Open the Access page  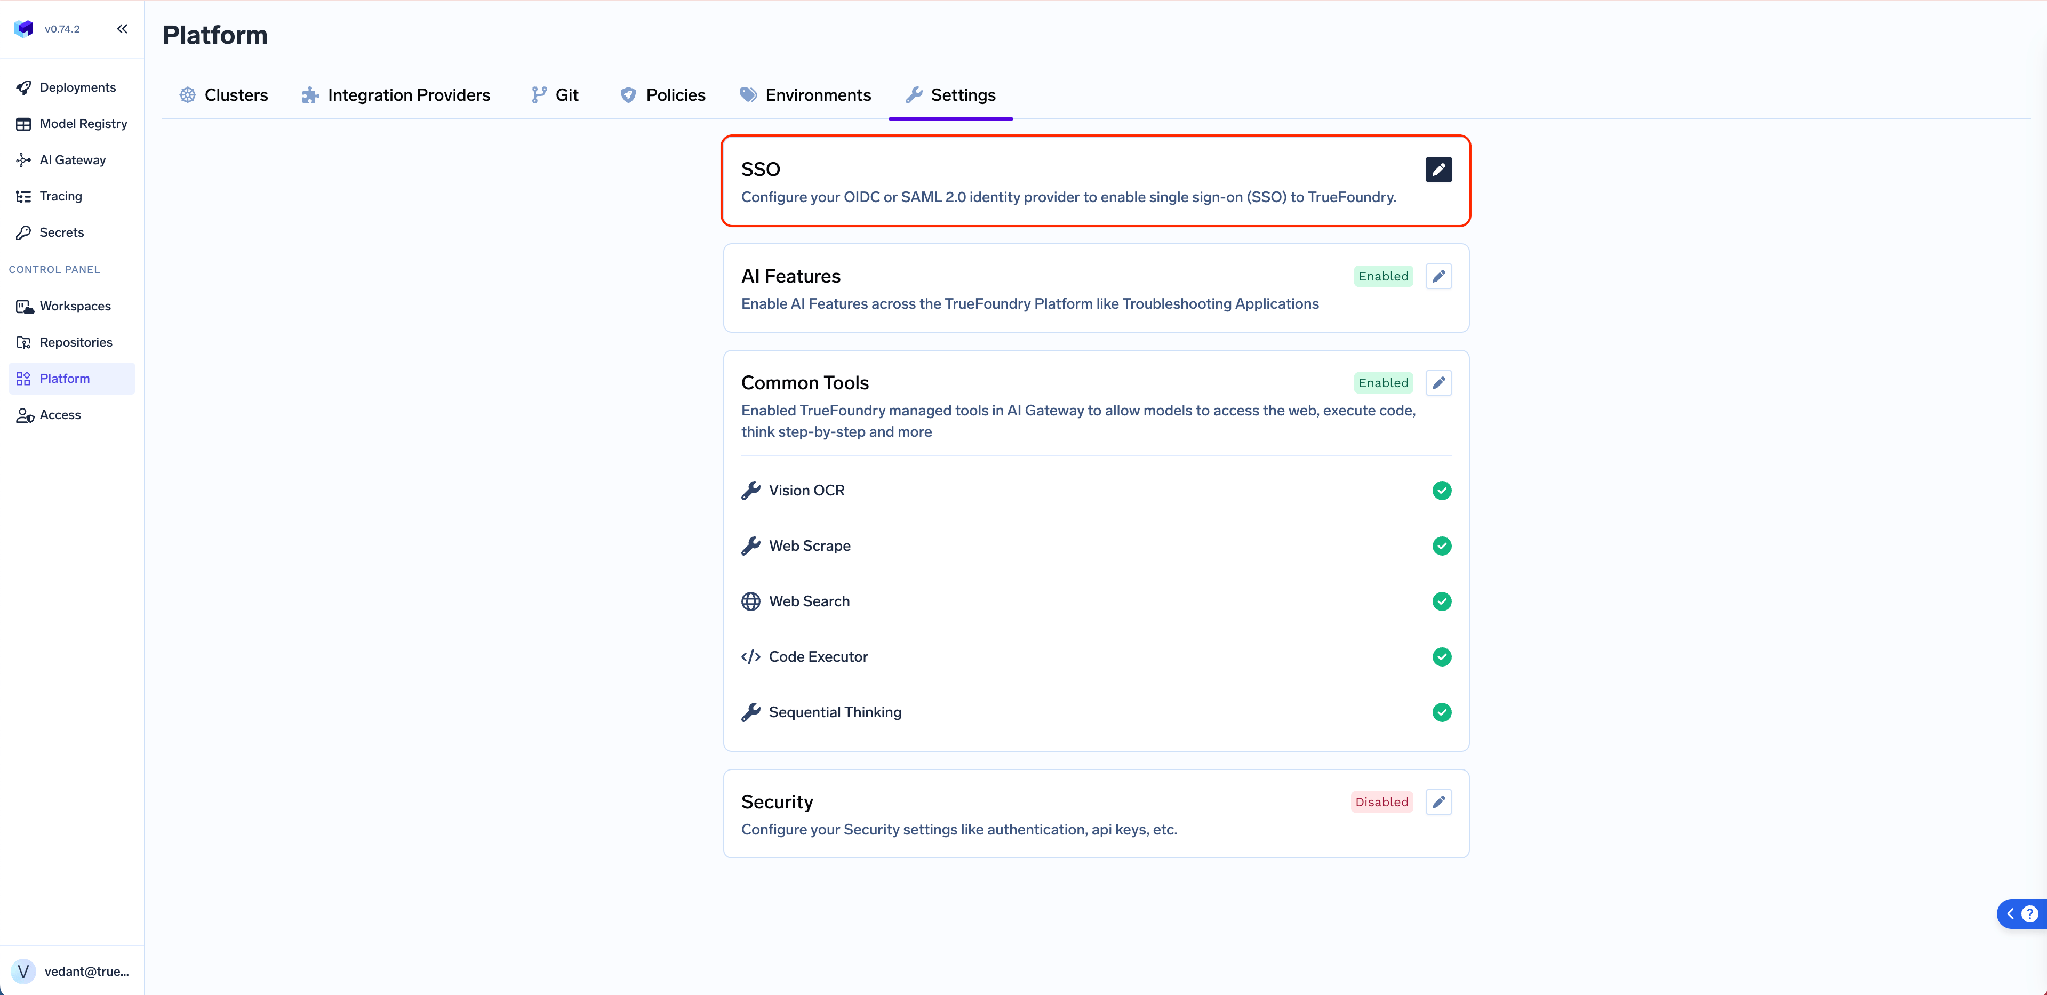pos(72,415)
